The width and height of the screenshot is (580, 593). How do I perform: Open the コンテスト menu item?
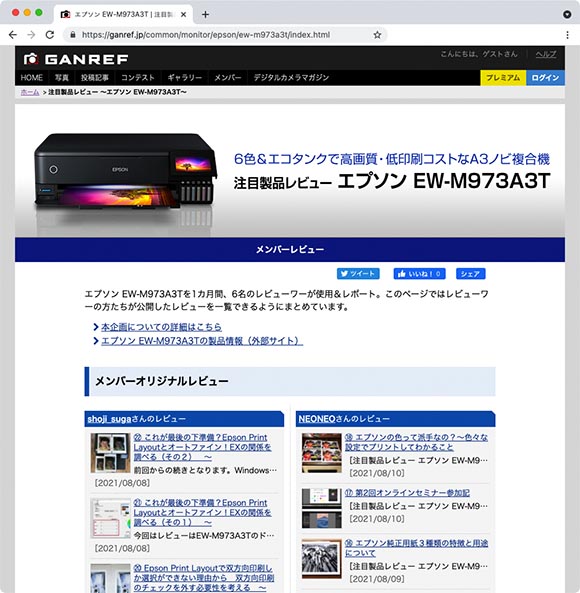[x=138, y=78]
